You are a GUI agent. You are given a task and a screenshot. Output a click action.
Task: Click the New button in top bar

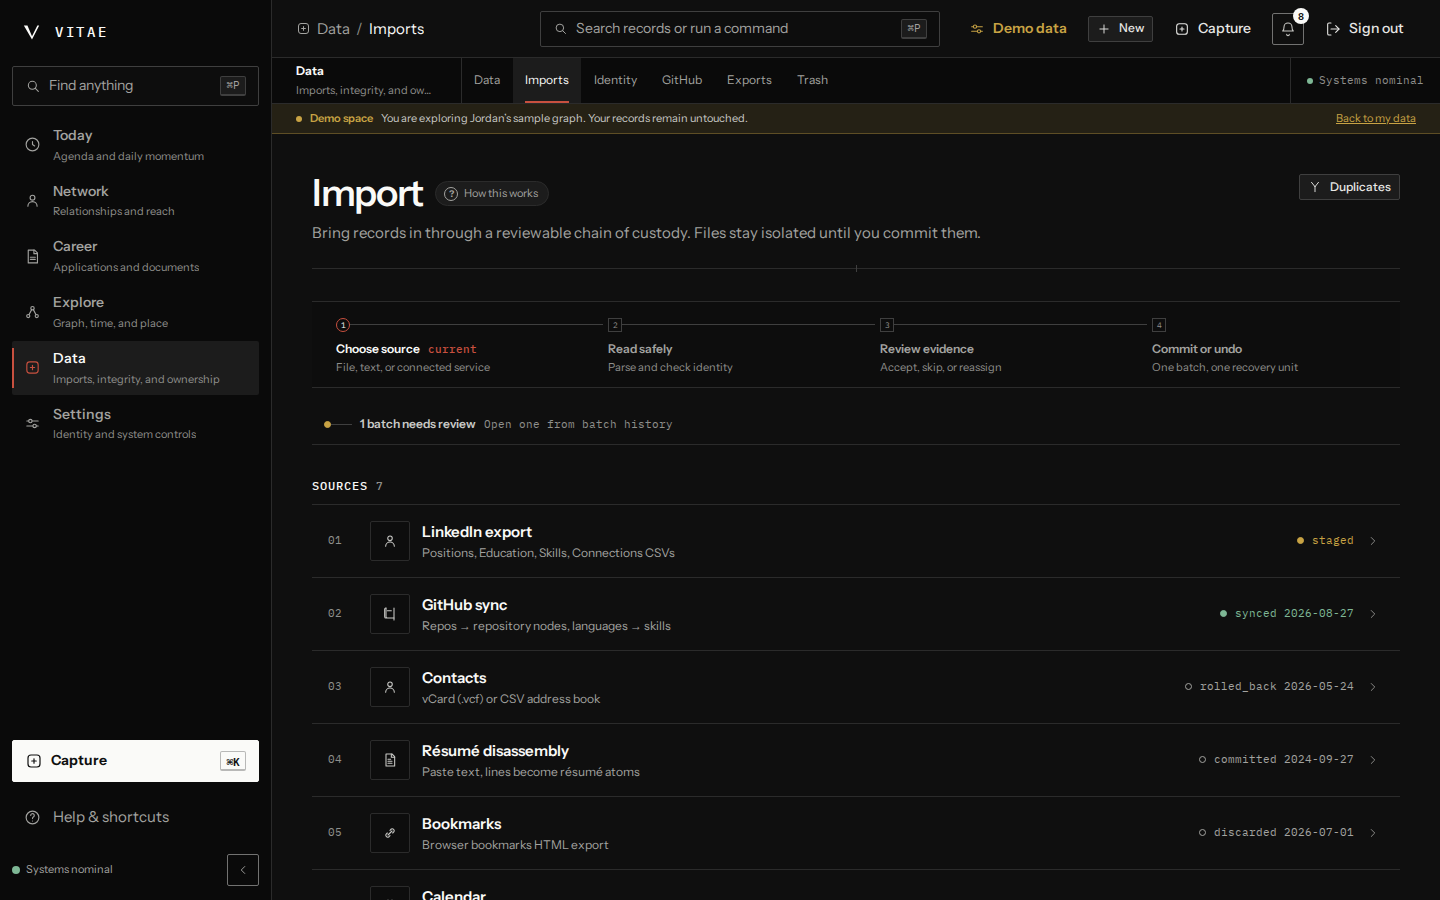pyautogui.click(x=1120, y=29)
